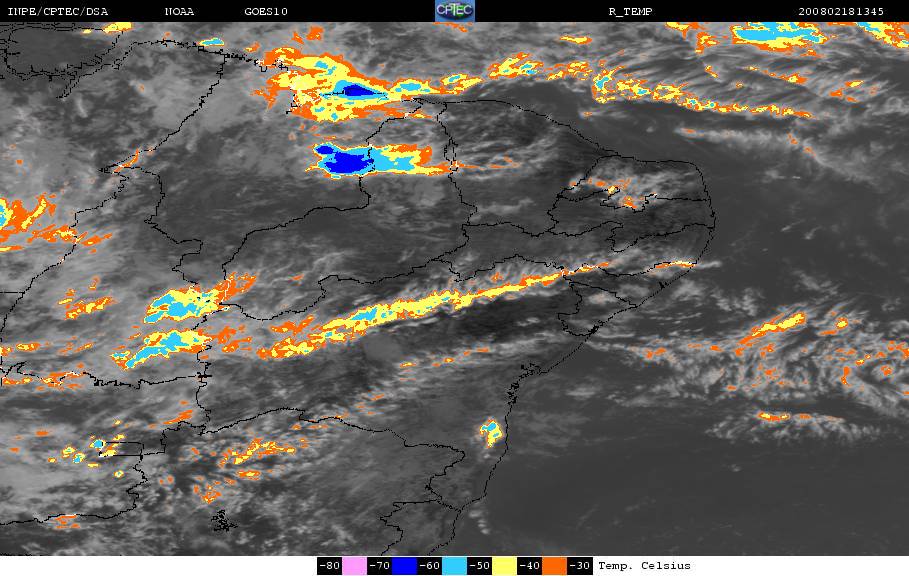This screenshot has height=576, width=909.
Task: Click the 'Temp. Celsius' legend caption
Action: pyautogui.click(x=645, y=566)
